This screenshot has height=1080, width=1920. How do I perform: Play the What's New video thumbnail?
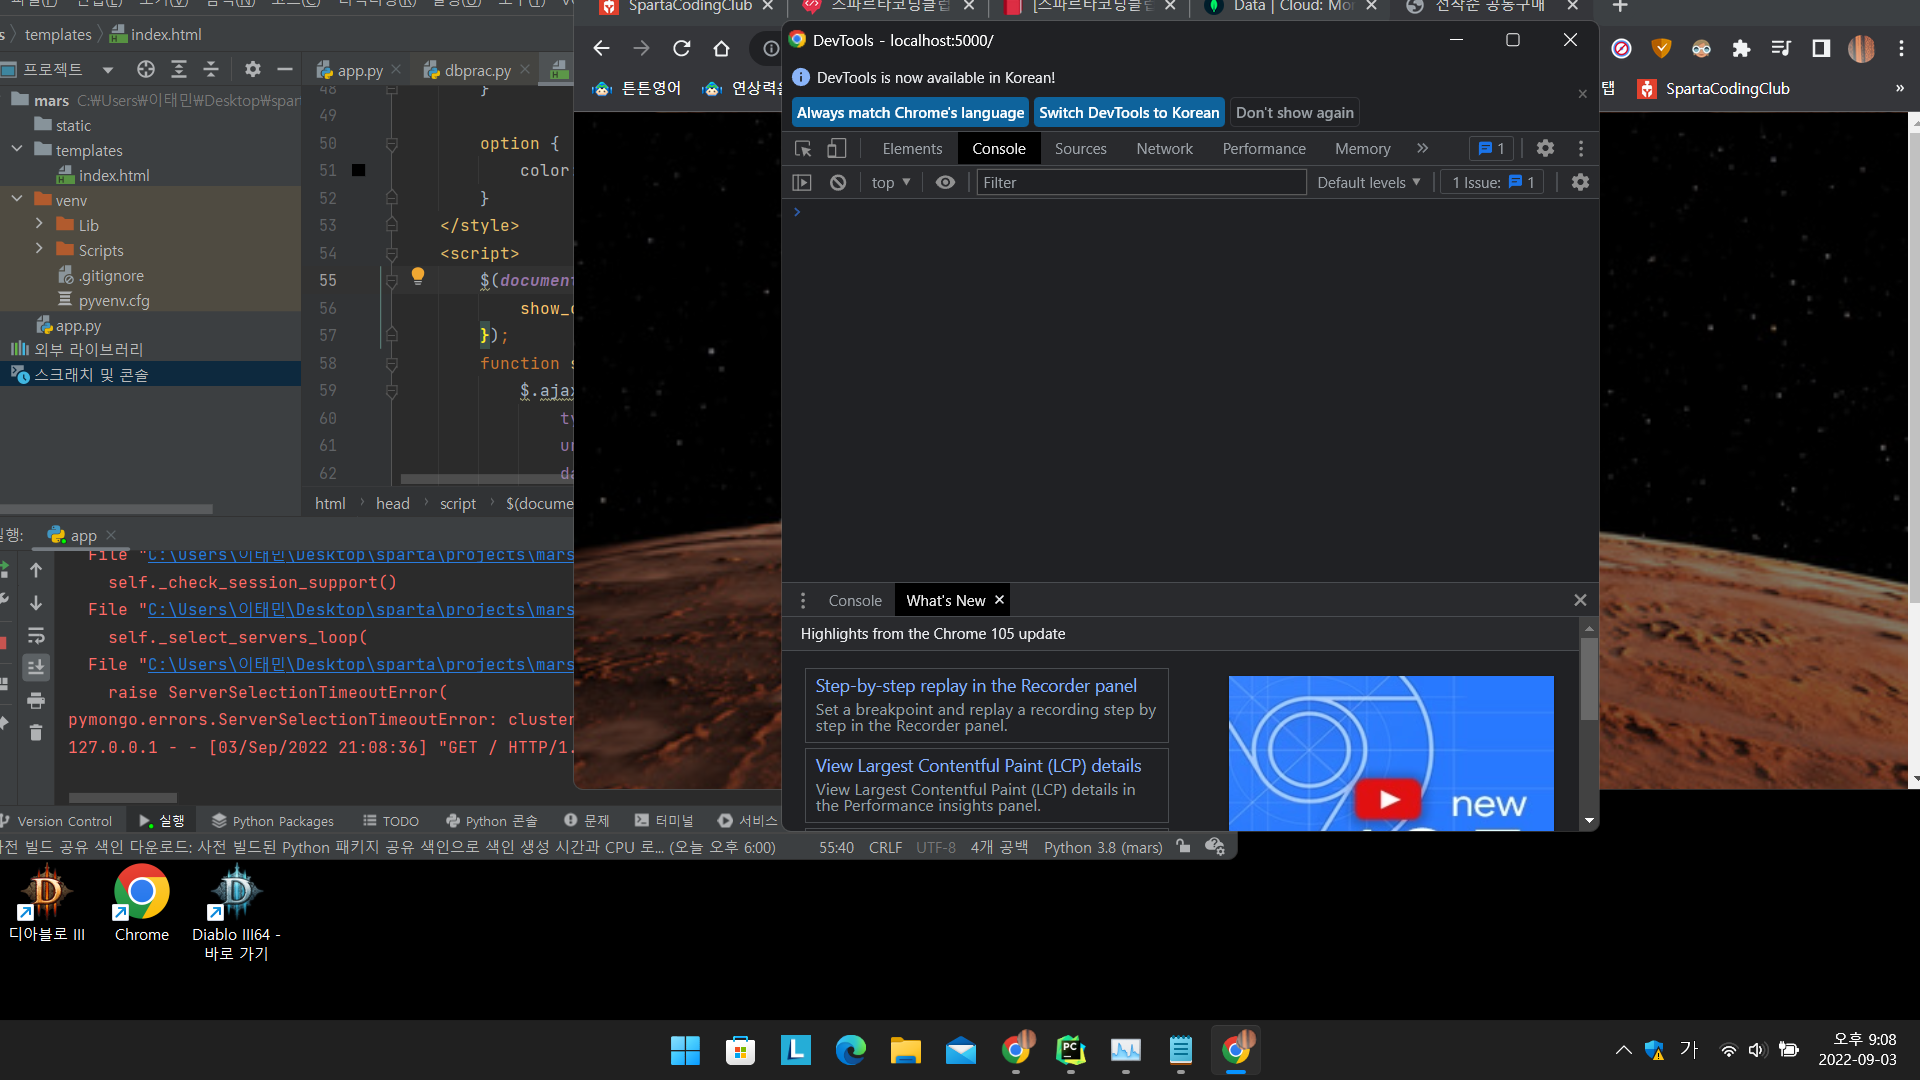pos(1391,753)
